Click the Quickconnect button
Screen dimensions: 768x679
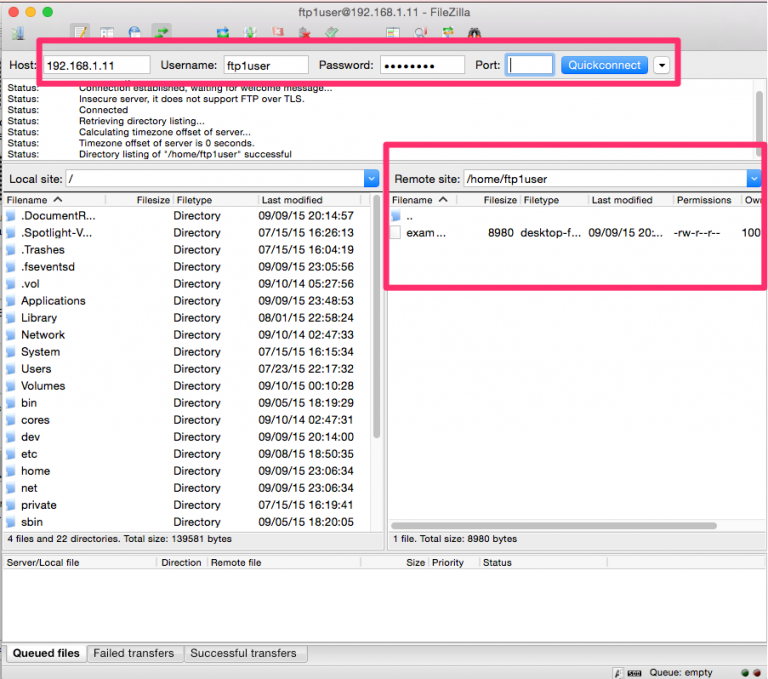(x=604, y=65)
